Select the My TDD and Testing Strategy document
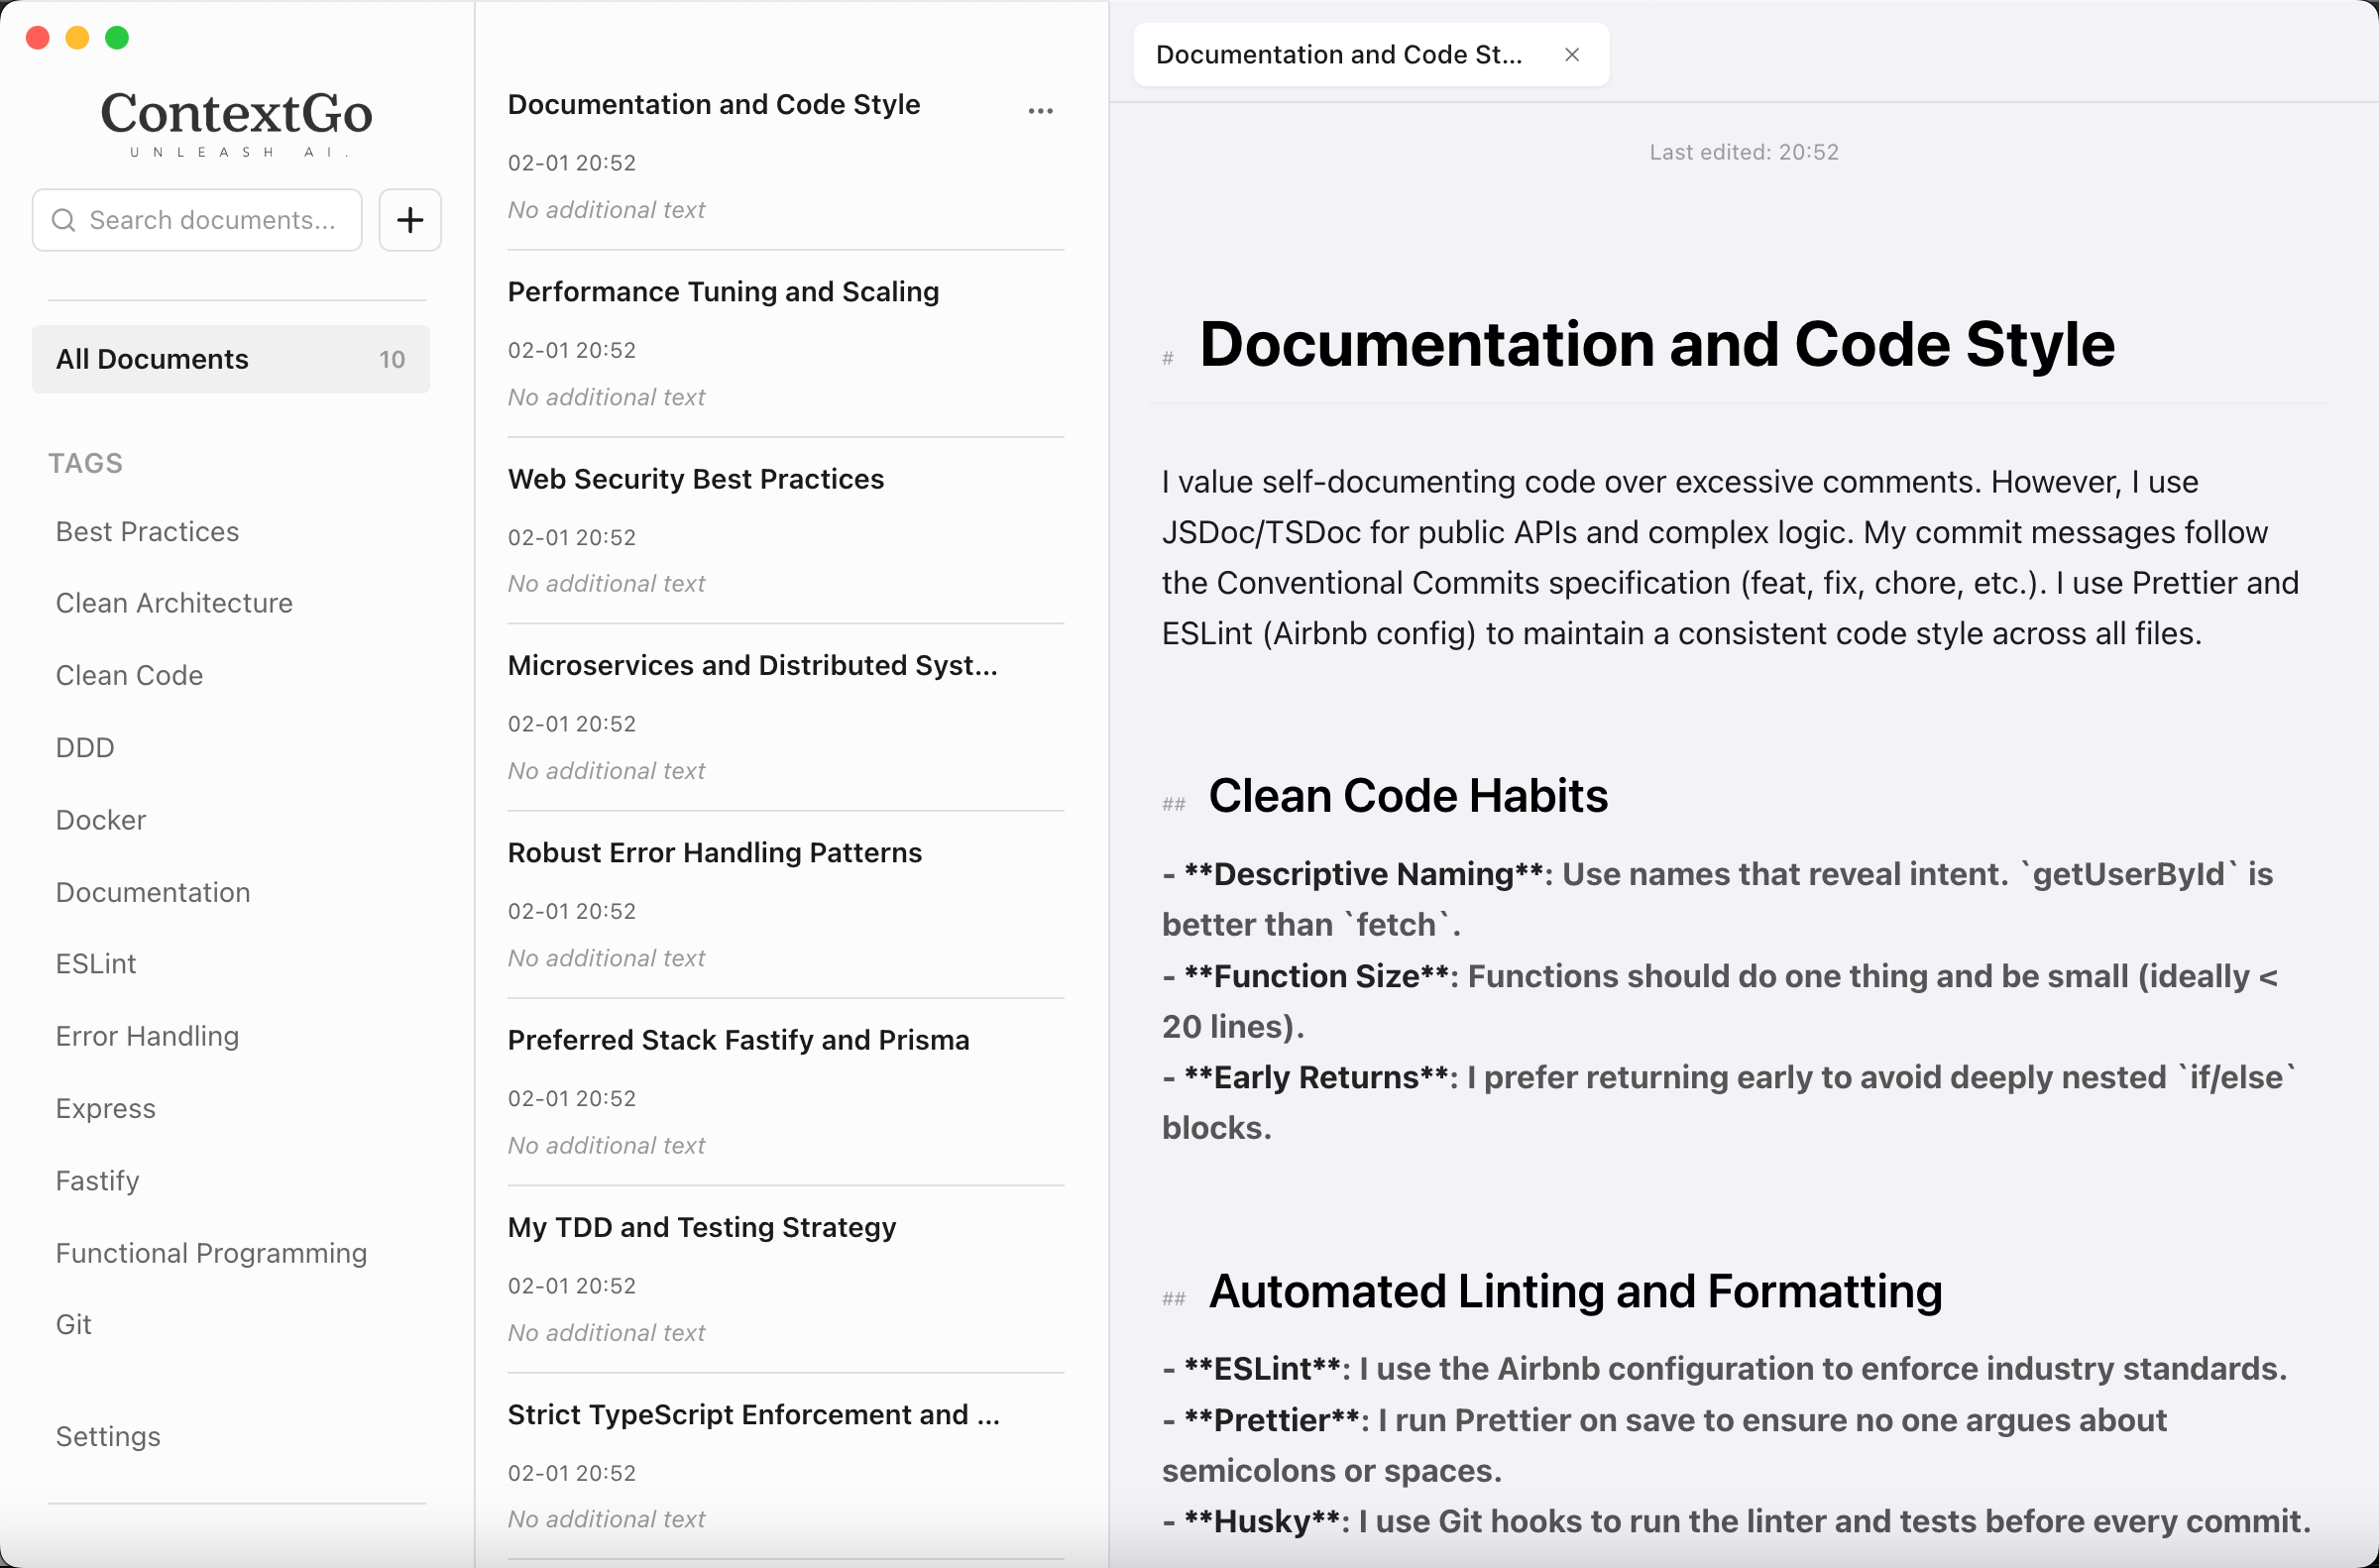This screenshot has height=1568, width=2379. pyautogui.click(x=701, y=1227)
